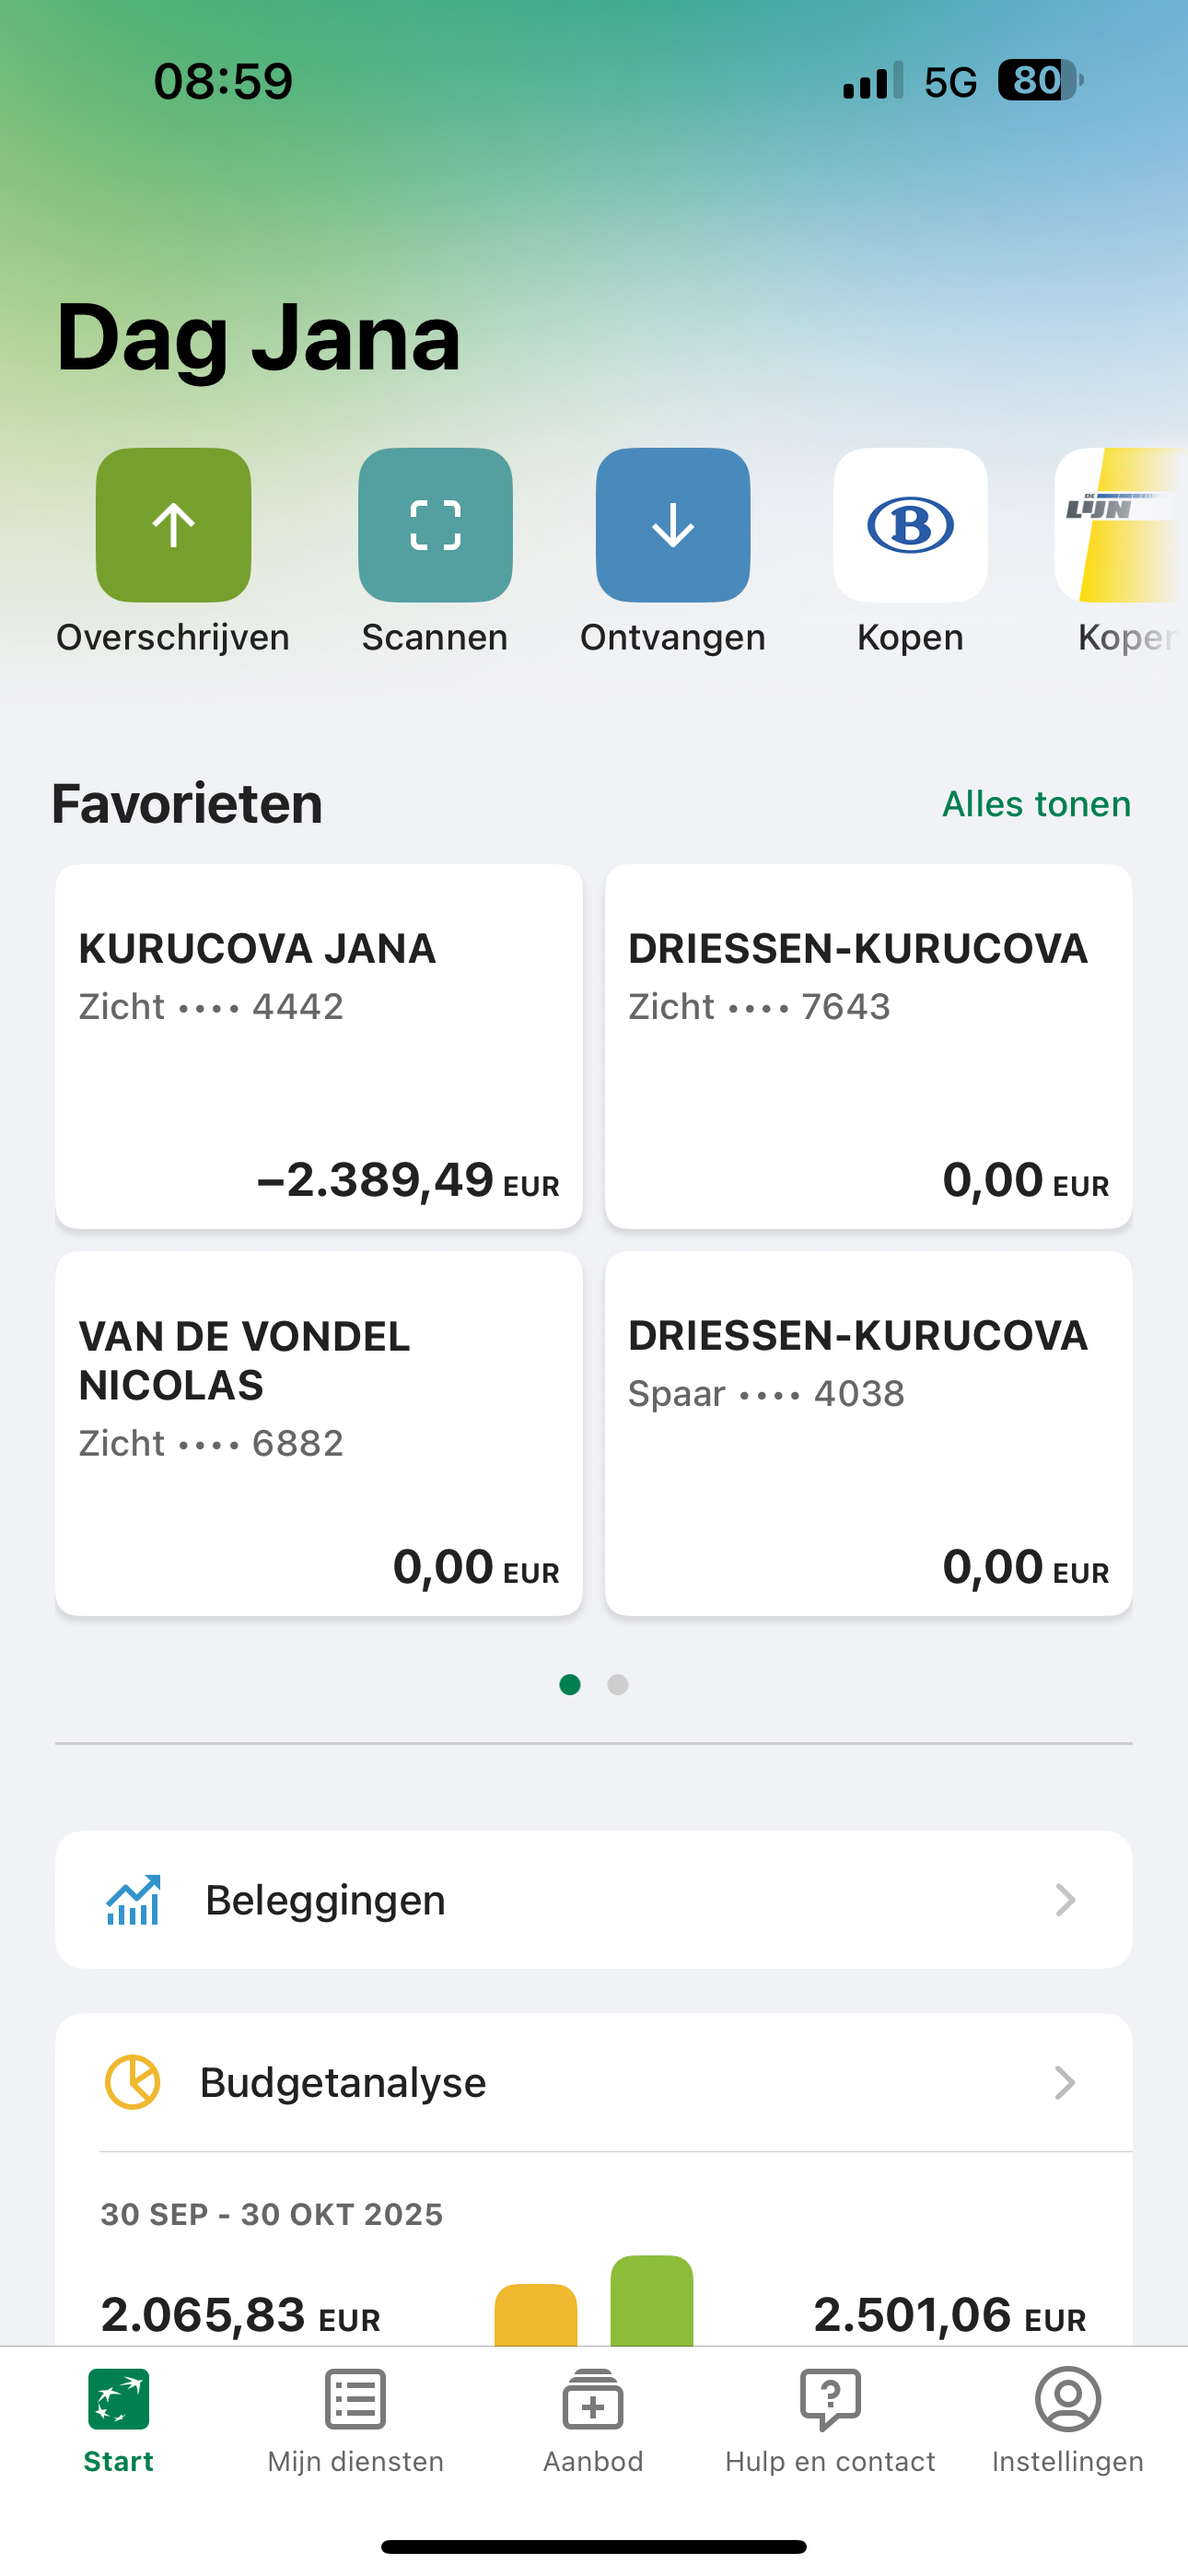Open the Spaar account ending 4038
This screenshot has height=2576, width=1188.
pyautogui.click(x=868, y=1433)
